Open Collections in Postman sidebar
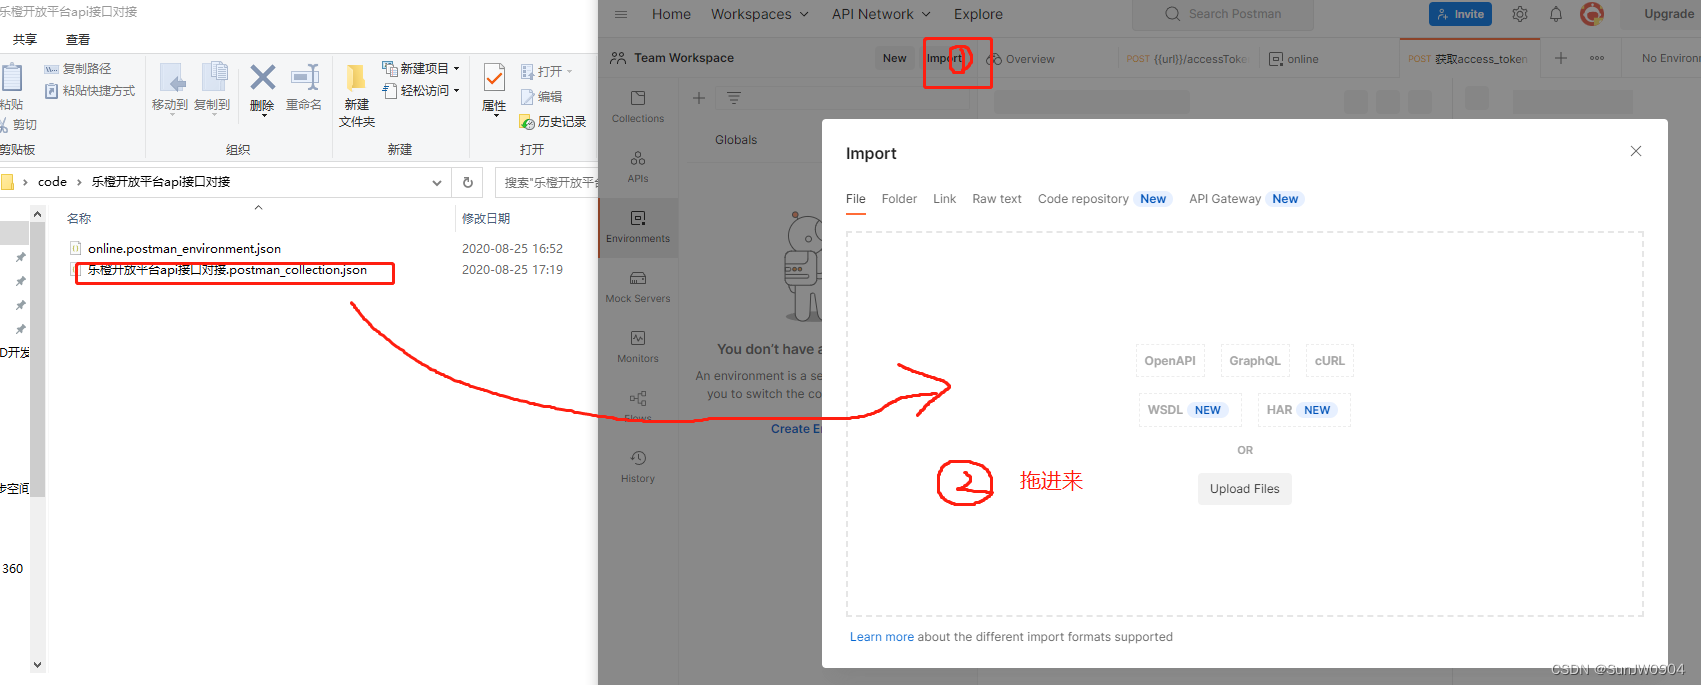The width and height of the screenshot is (1701, 685). tap(638, 107)
